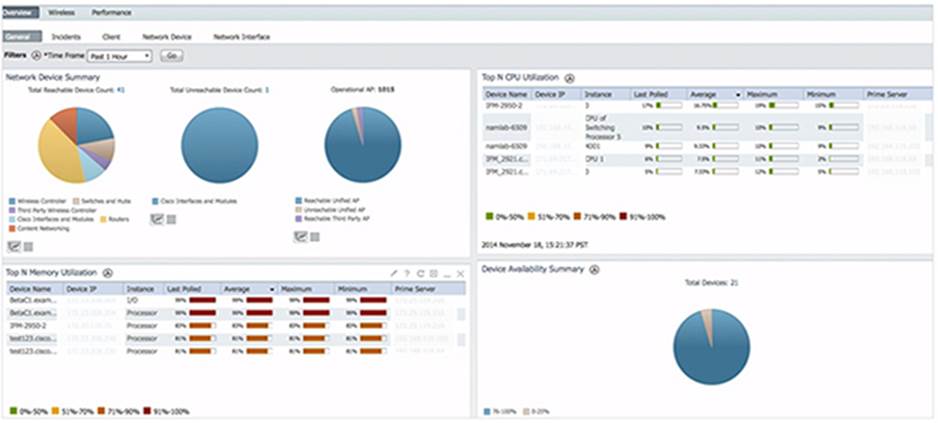
Task: Click Reachable Unified AP legend swatch
Action: click(299, 200)
